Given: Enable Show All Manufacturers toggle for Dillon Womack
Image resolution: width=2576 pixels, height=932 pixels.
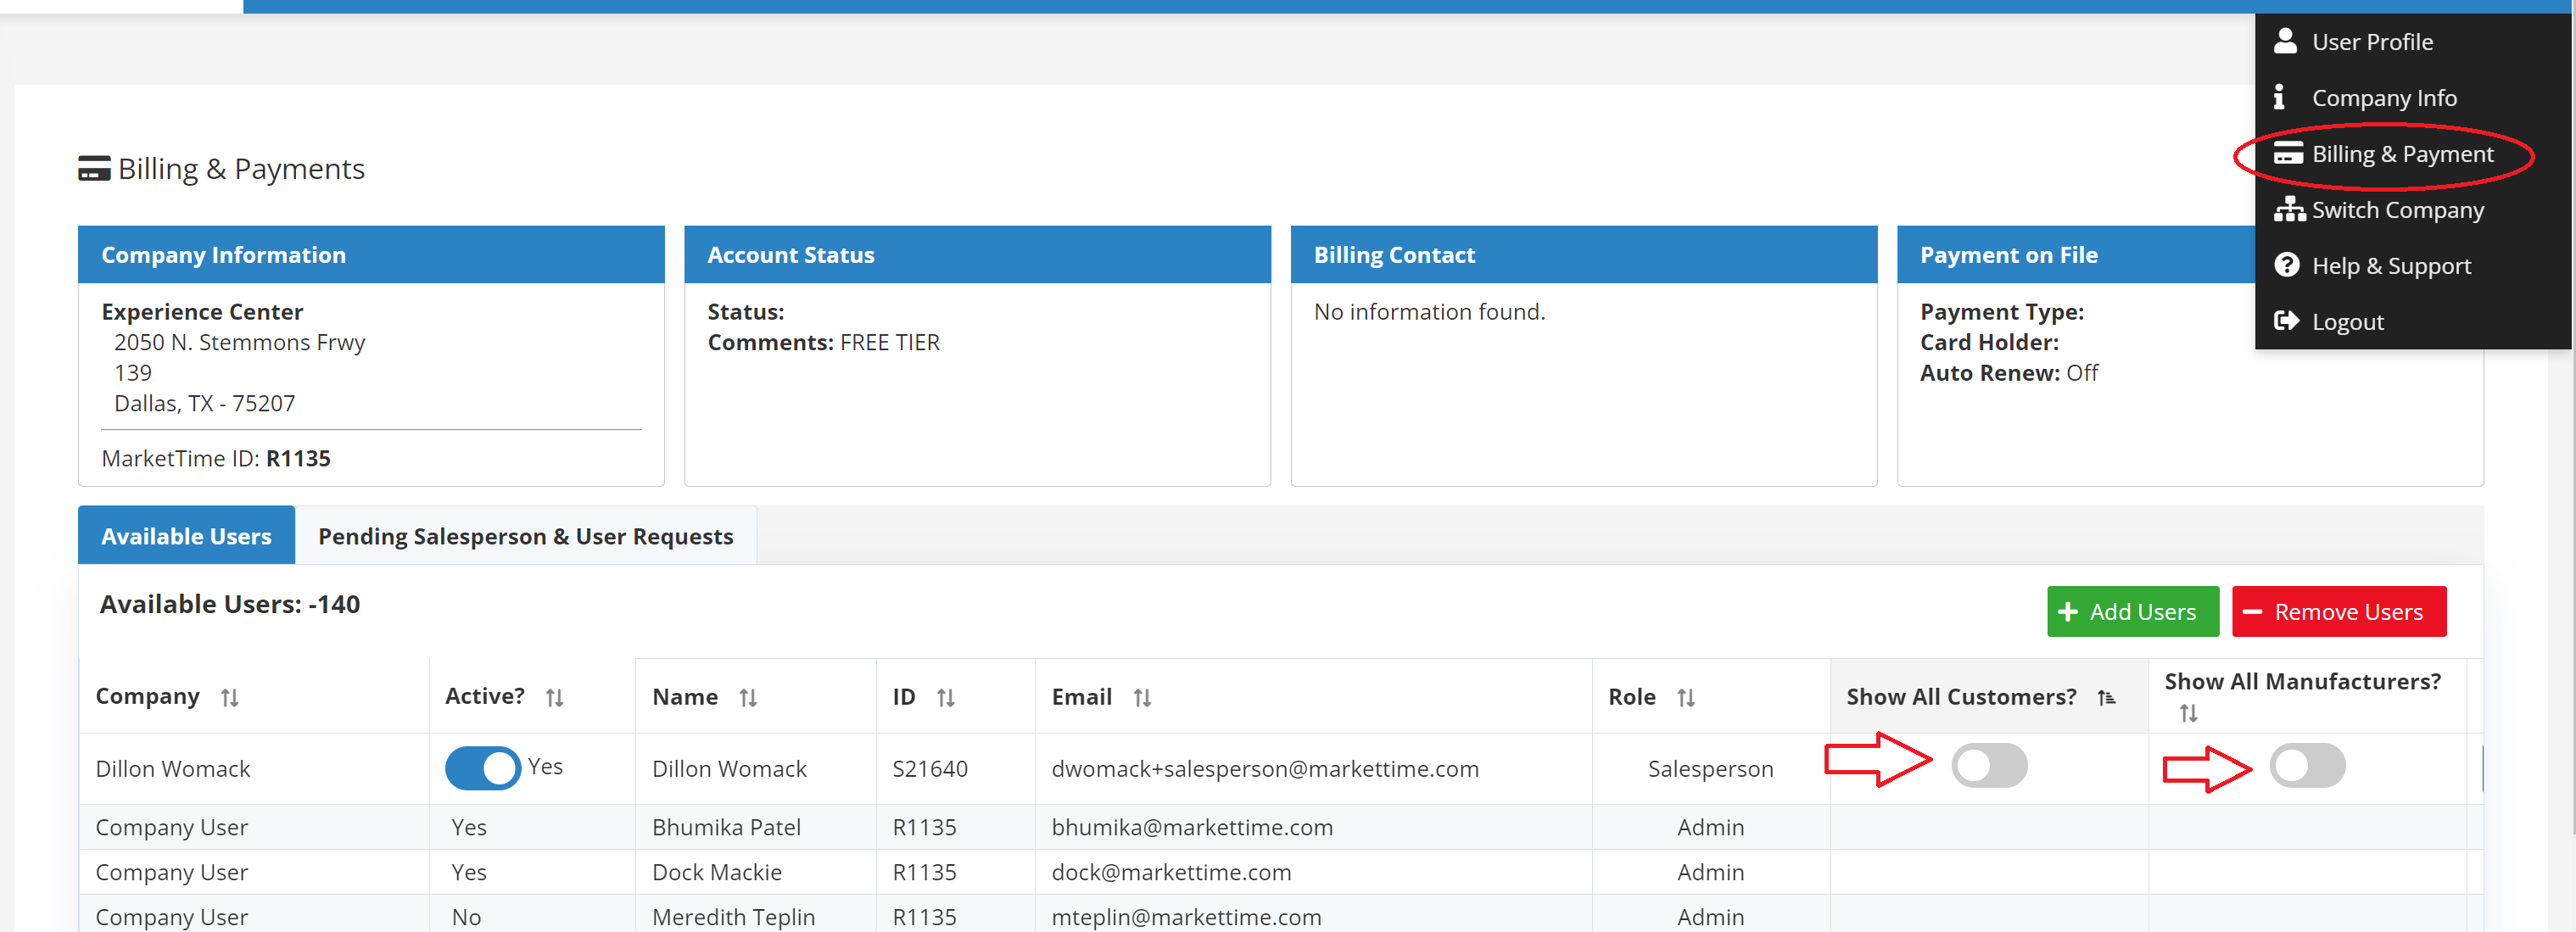Looking at the screenshot, I should coord(2307,766).
